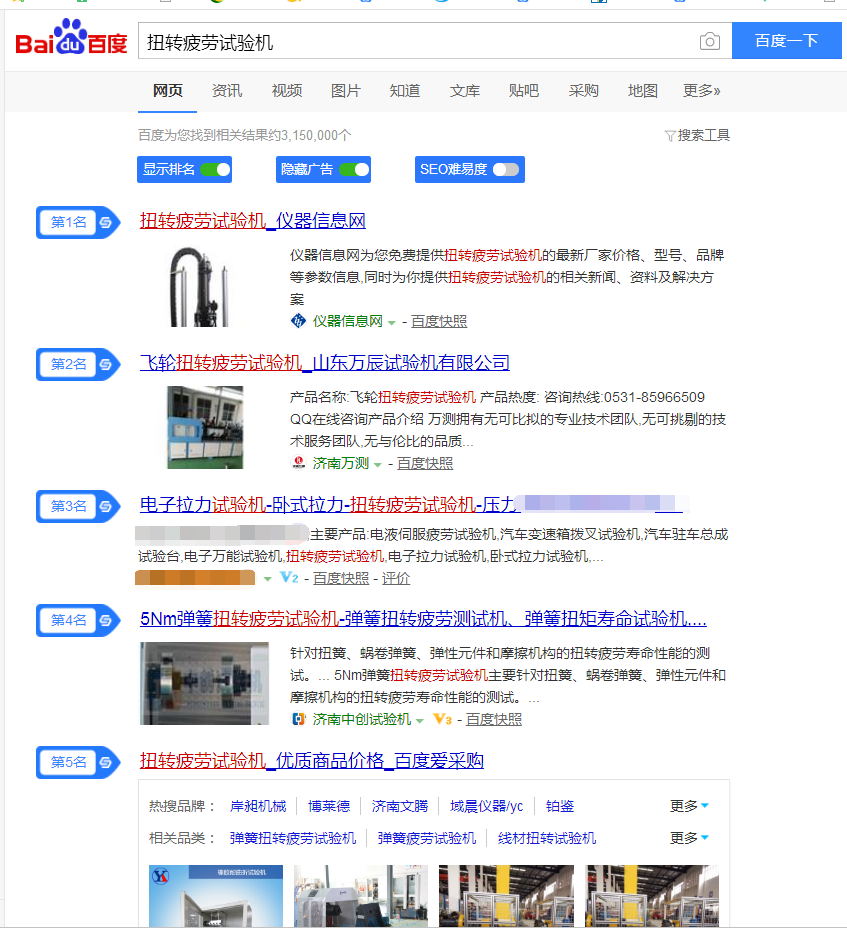Screen dimensions: 847x931
Task: Select hot brand 岸昶机械
Action: coord(258,806)
